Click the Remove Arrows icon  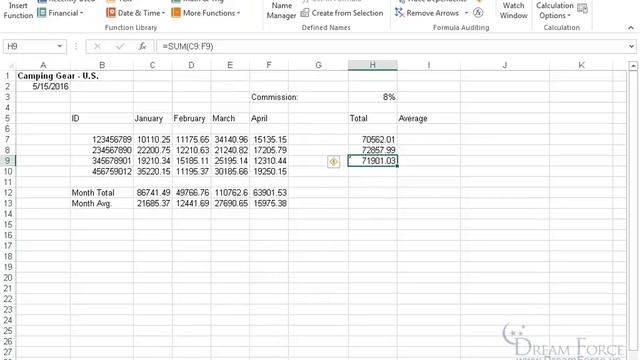point(399,13)
